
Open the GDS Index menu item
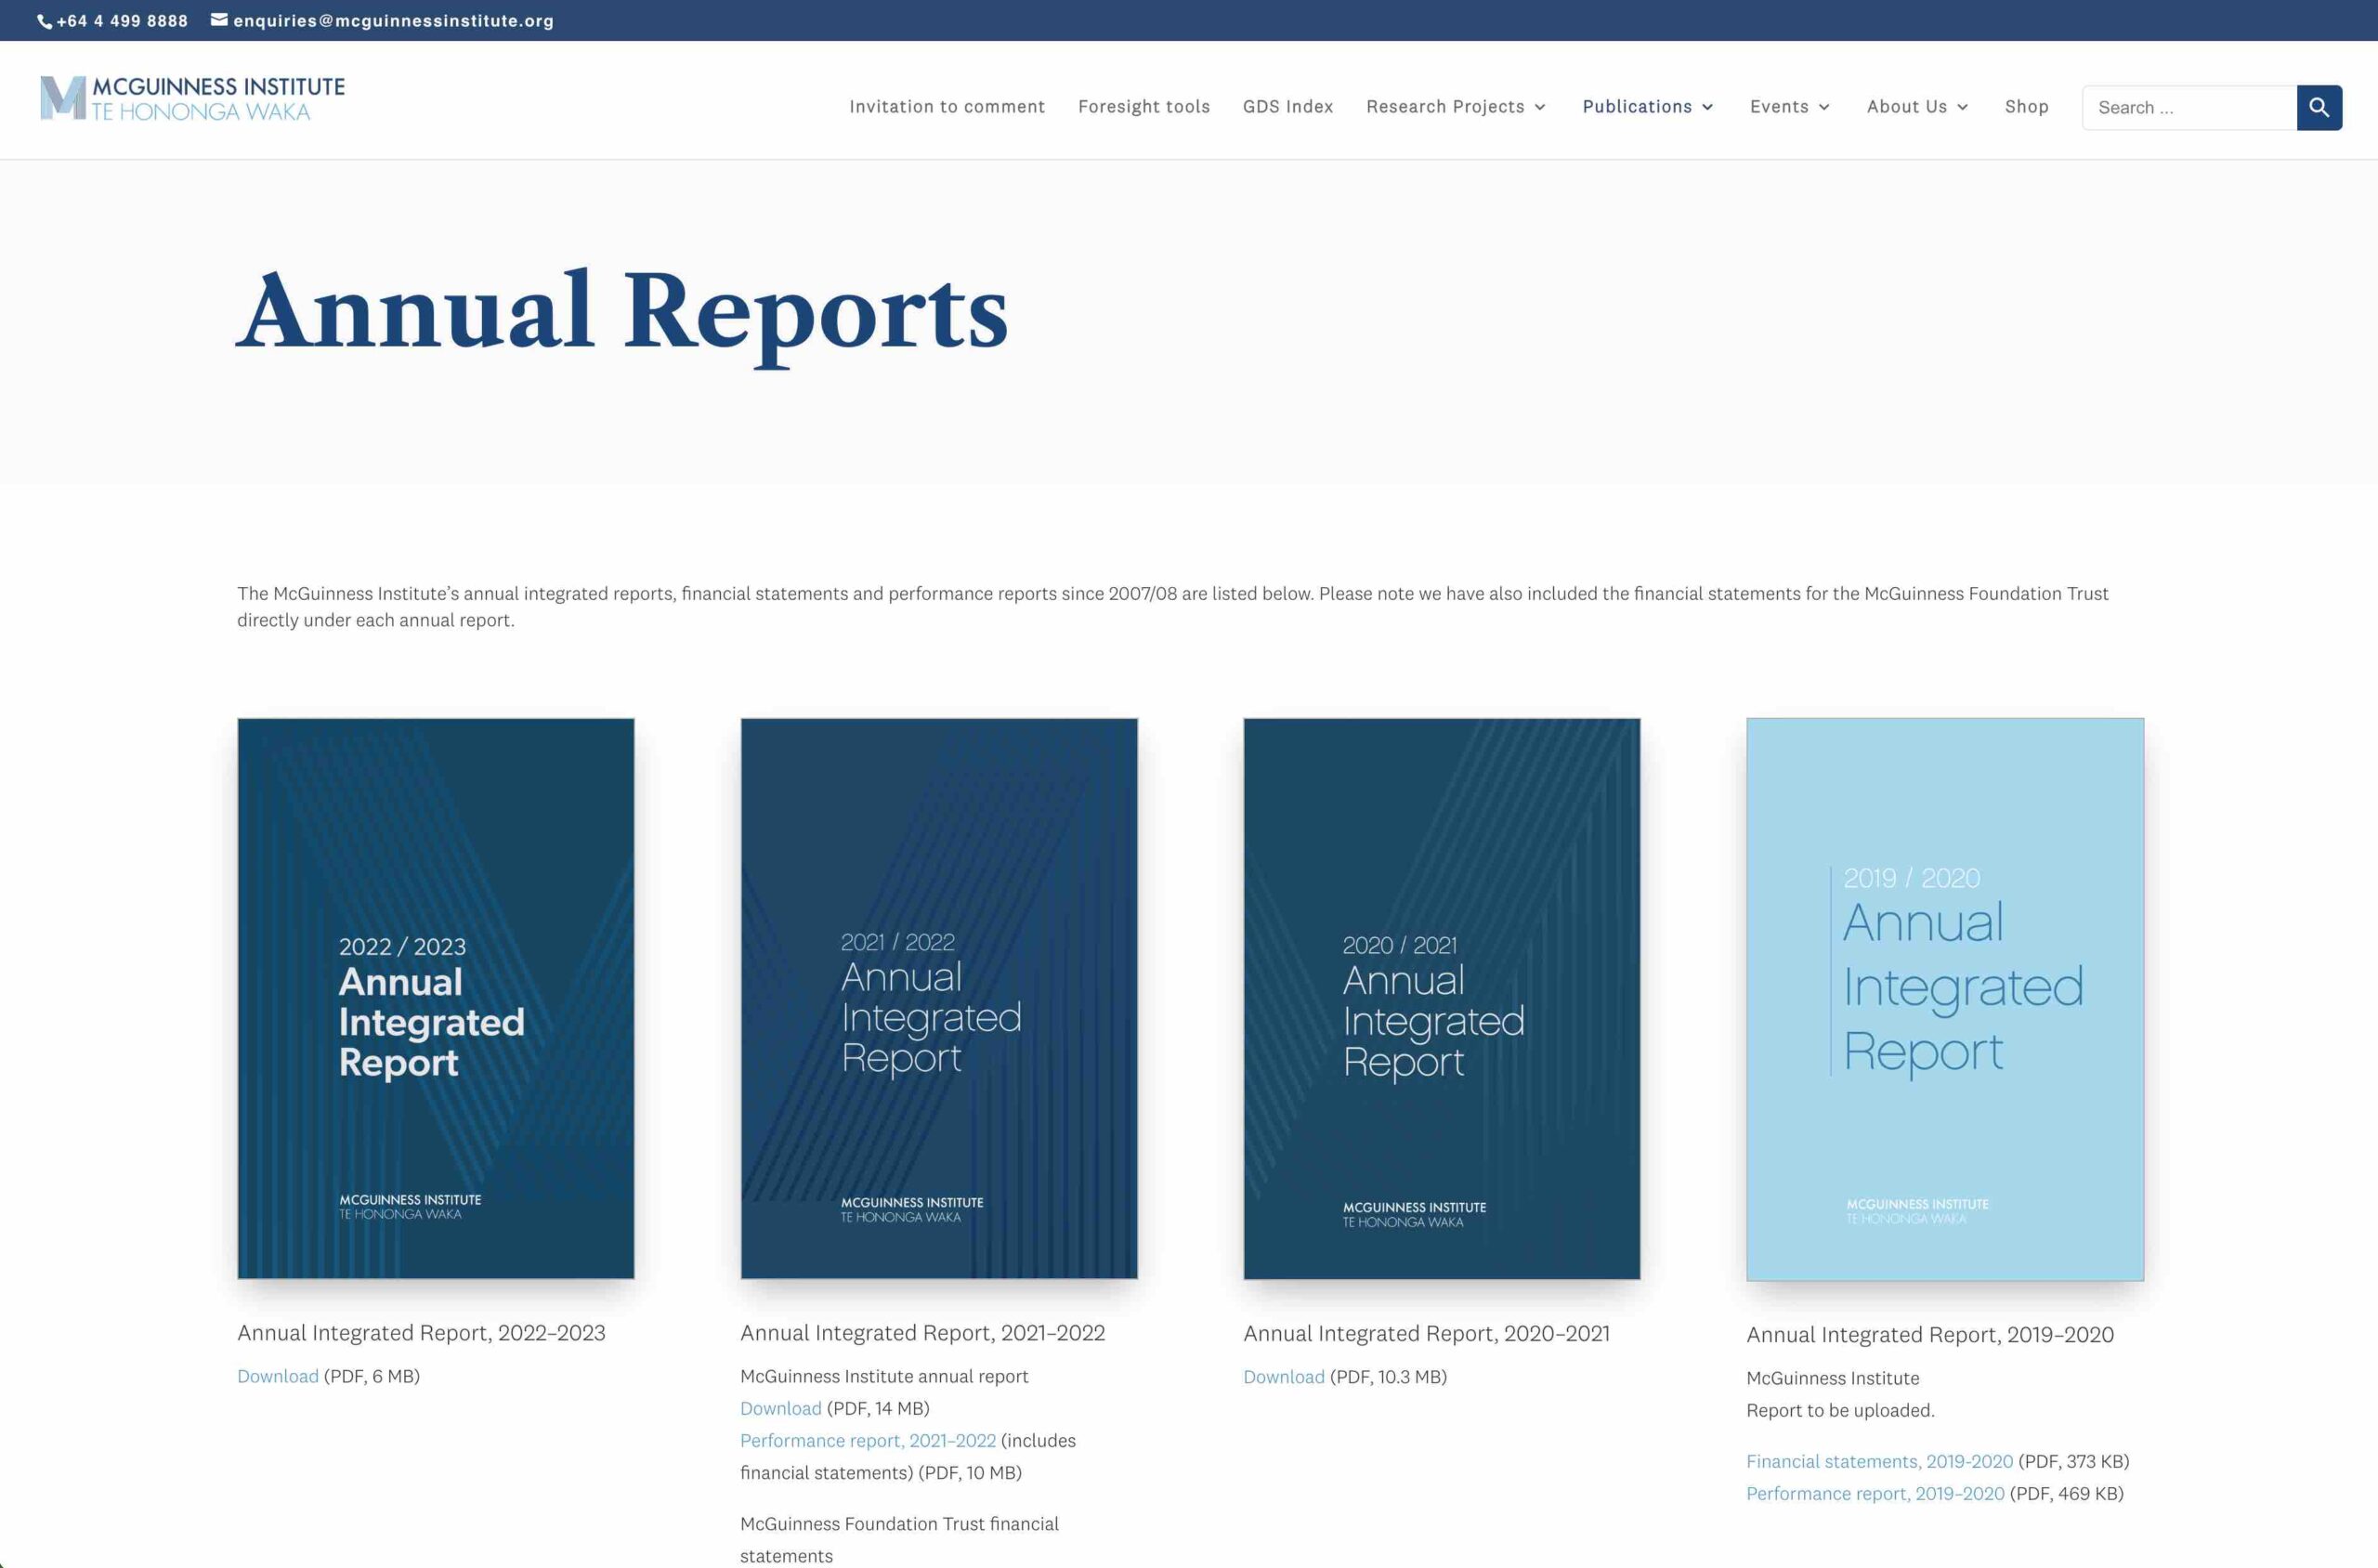pyautogui.click(x=1287, y=107)
